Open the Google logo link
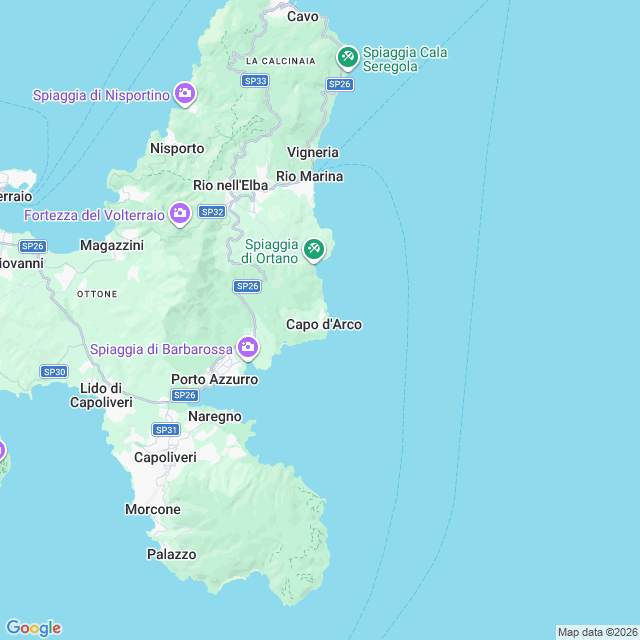This screenshot has height=640, width=640. 34,628
